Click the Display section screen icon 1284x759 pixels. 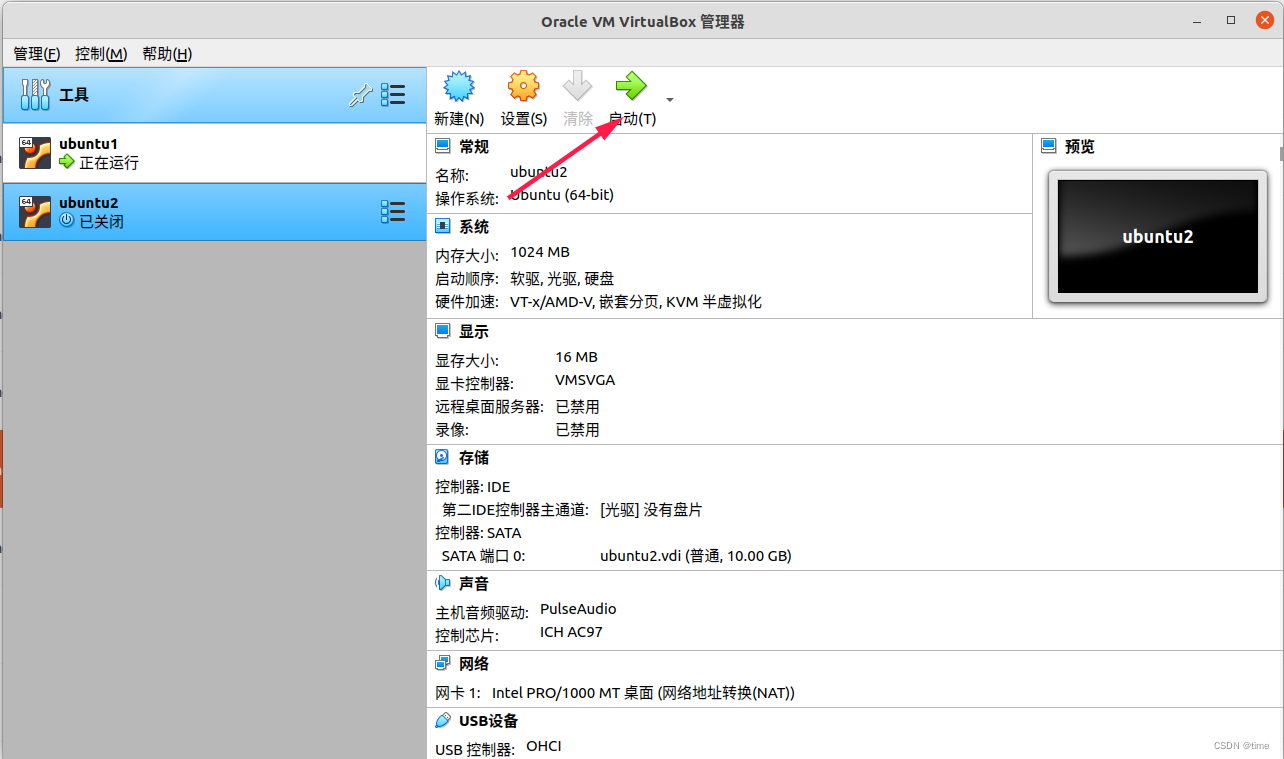click(x=443, y=331)
